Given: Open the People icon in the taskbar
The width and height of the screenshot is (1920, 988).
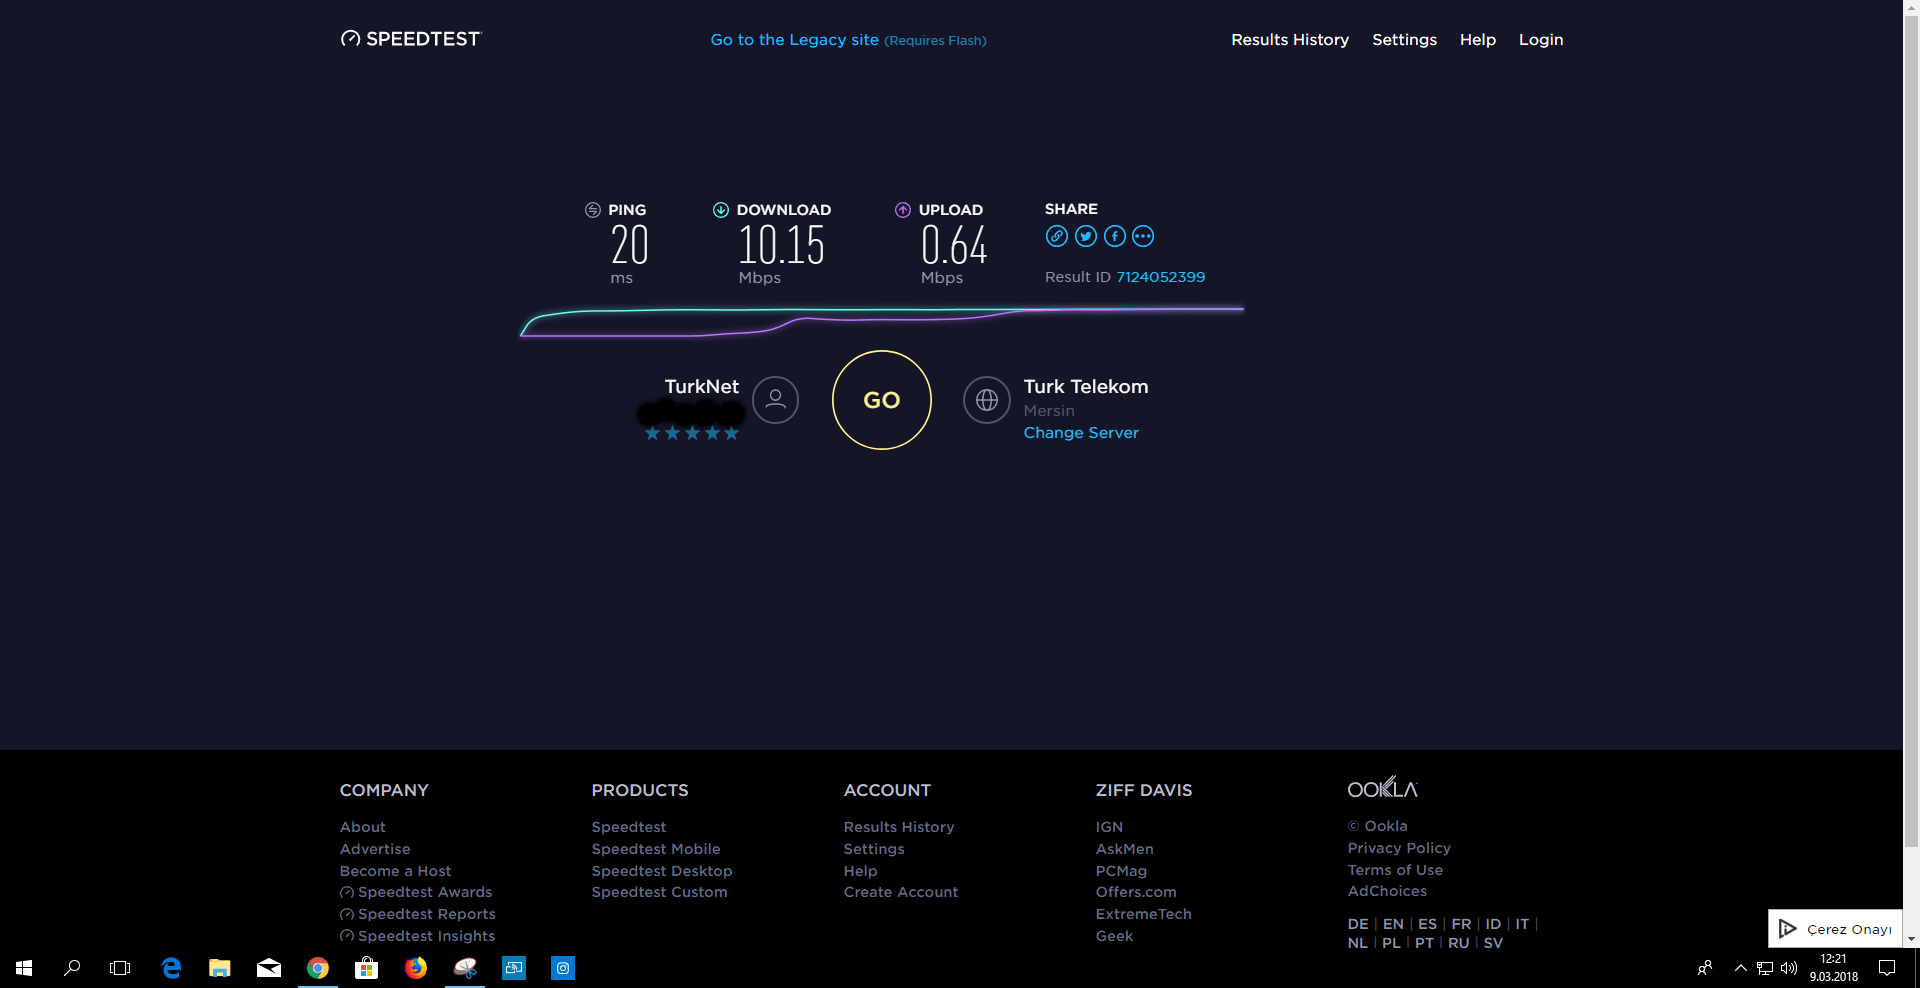Looking at the screenshot, I should 1705,968.
